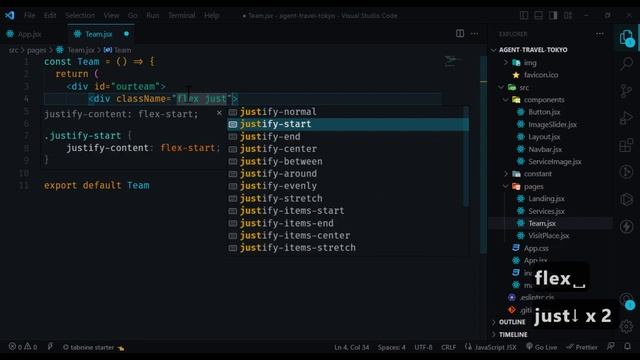Click the VS Code logo icon
This screenshot has width=640, height=360.
(10, 16)
